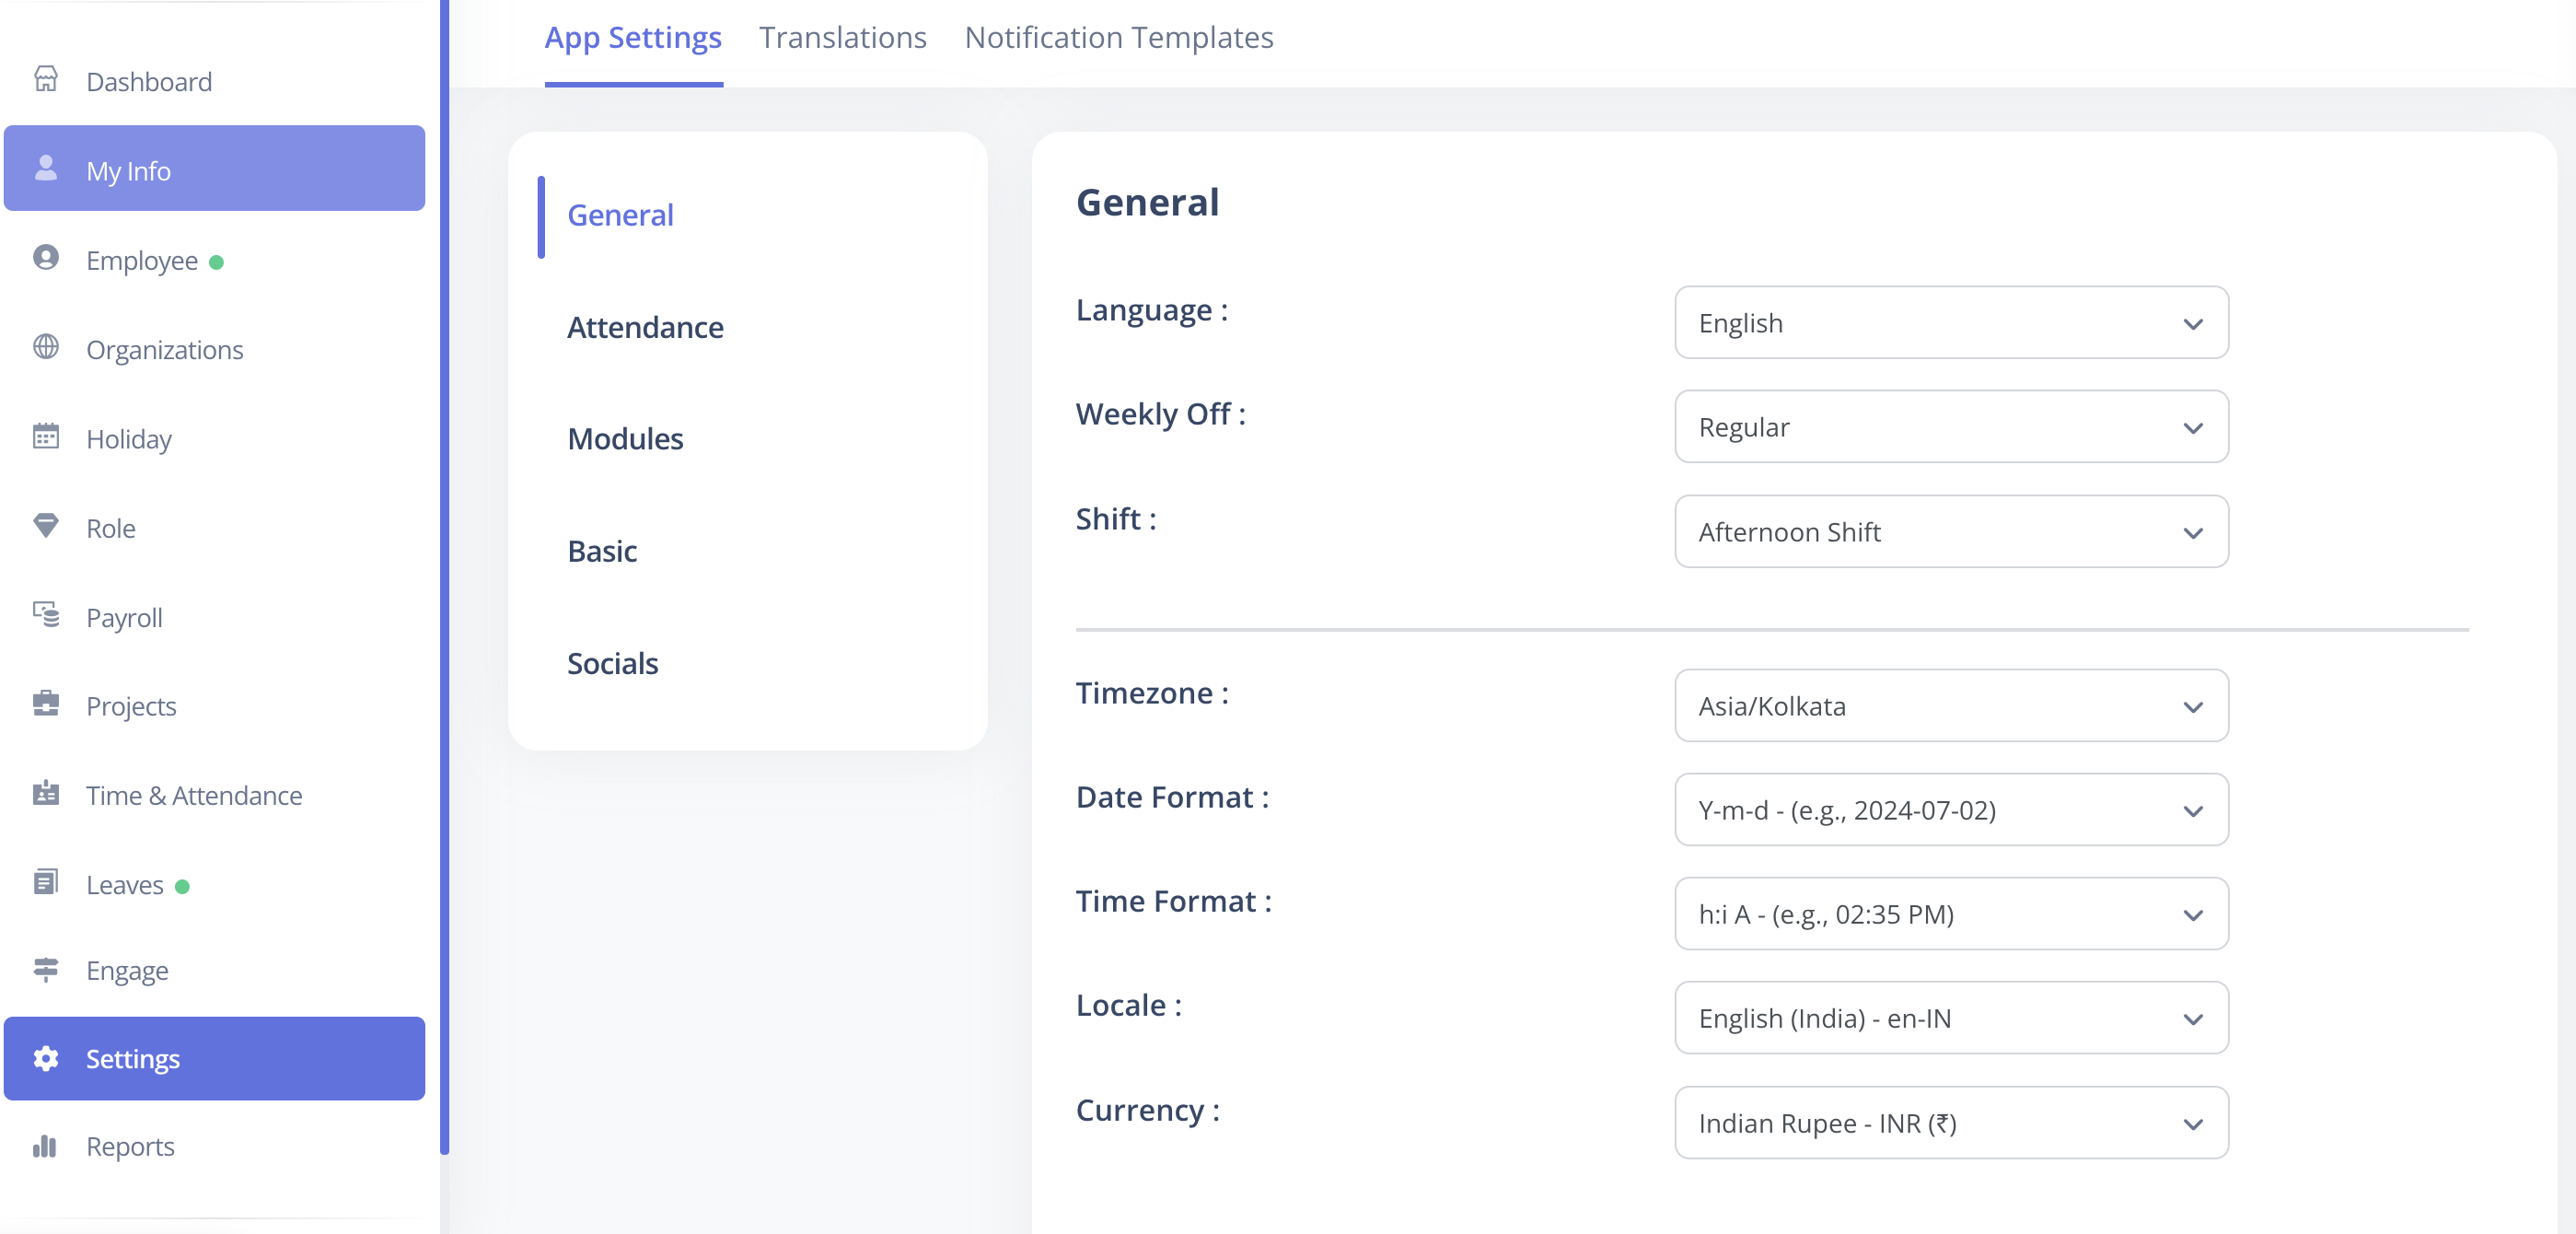Viewport: 2576px width, 1234px height.
Task: Expand the Date Format dropdown
Action: [1951, 810]
